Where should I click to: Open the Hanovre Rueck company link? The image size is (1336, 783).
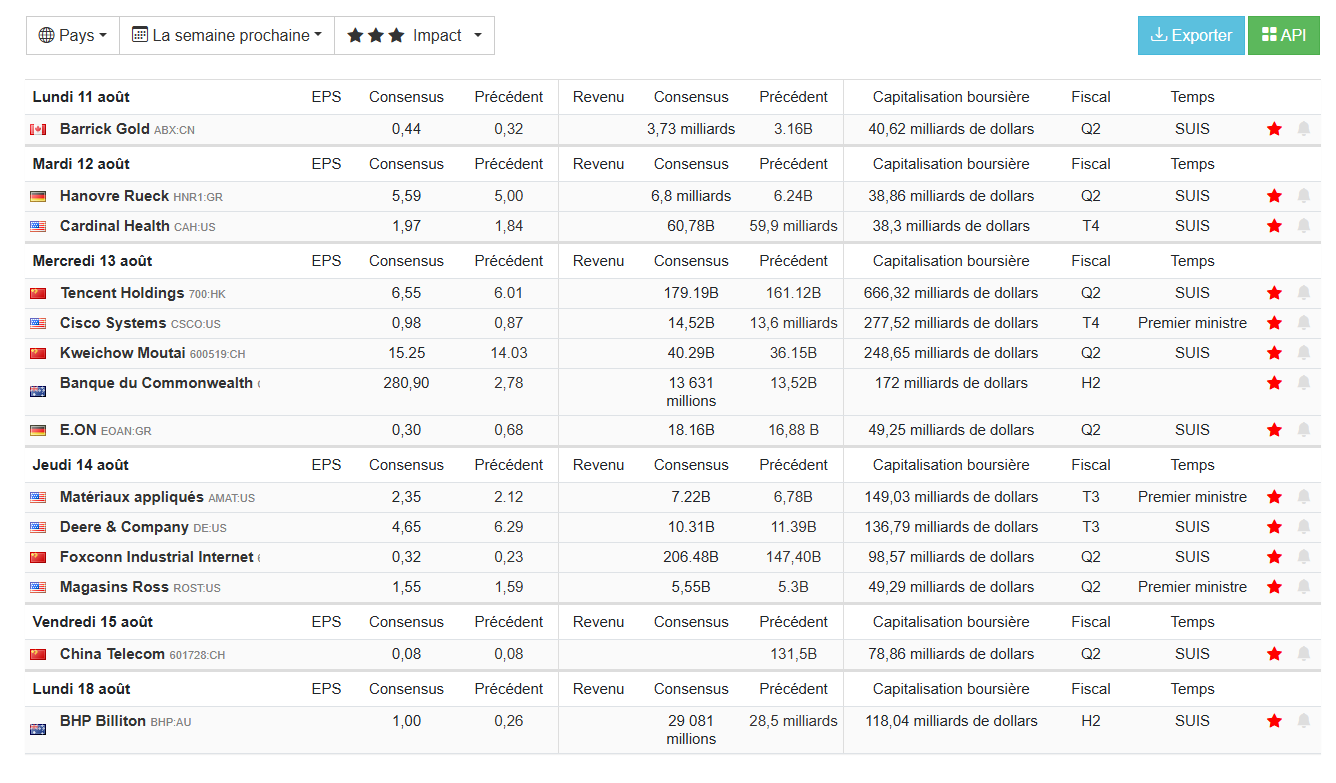[x=114, y=196]
